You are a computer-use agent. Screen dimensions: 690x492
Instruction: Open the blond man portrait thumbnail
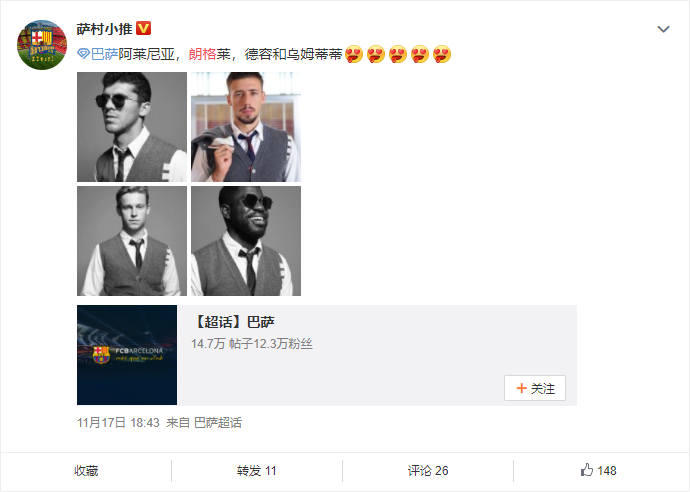click(132, 241)
